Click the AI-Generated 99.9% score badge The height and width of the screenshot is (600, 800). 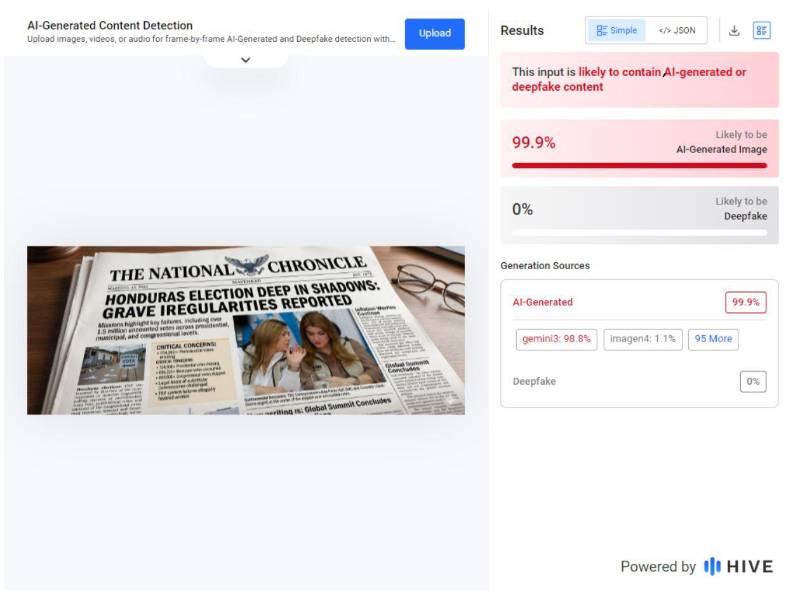[745, 302]
